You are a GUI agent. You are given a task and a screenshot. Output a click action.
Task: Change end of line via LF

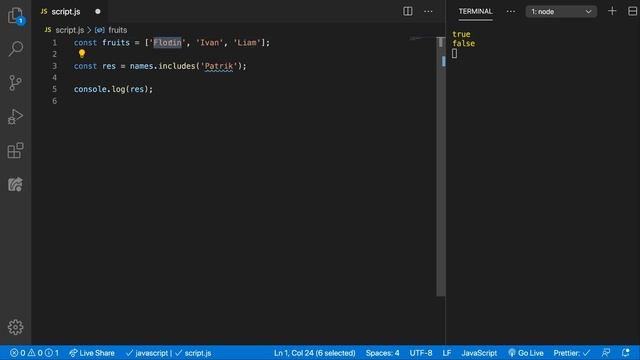[447, 353]
